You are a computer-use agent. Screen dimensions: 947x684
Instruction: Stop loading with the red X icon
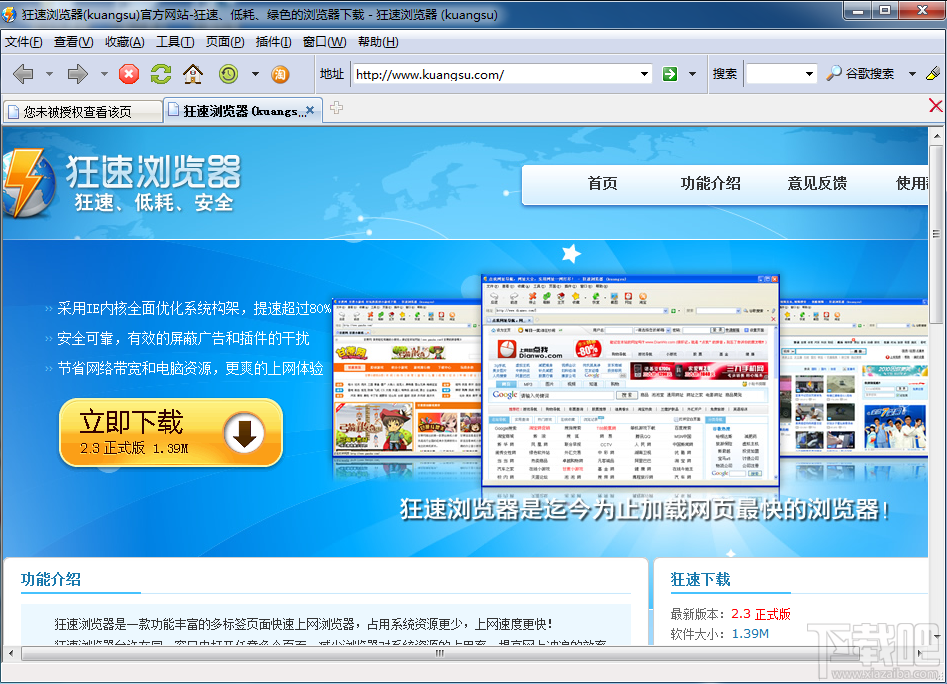[x=129, y=74]
